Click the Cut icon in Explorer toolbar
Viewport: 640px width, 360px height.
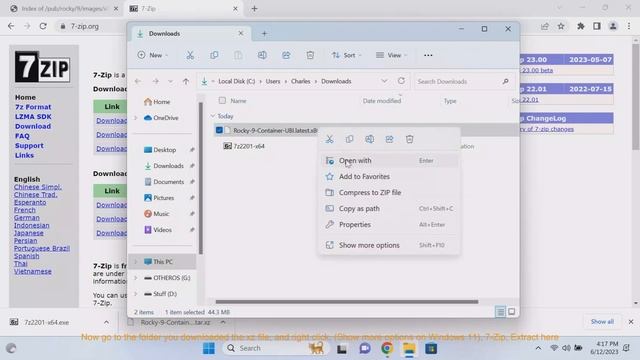click(x=190, y=55)
